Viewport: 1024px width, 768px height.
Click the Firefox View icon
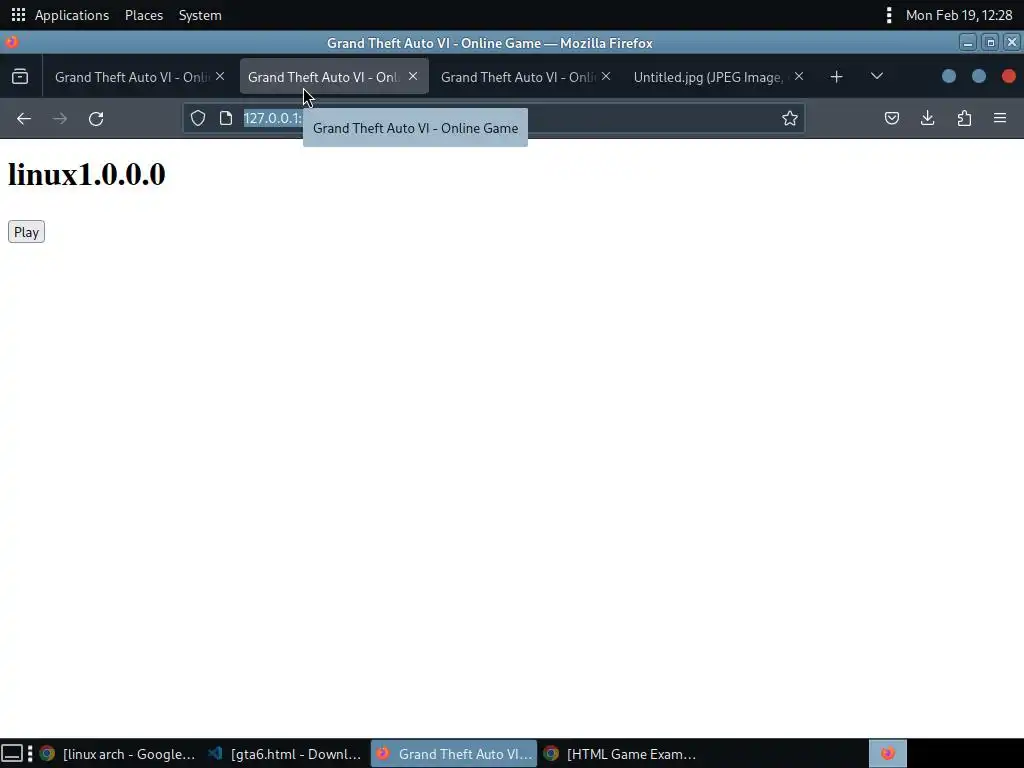tap(20, 77)
